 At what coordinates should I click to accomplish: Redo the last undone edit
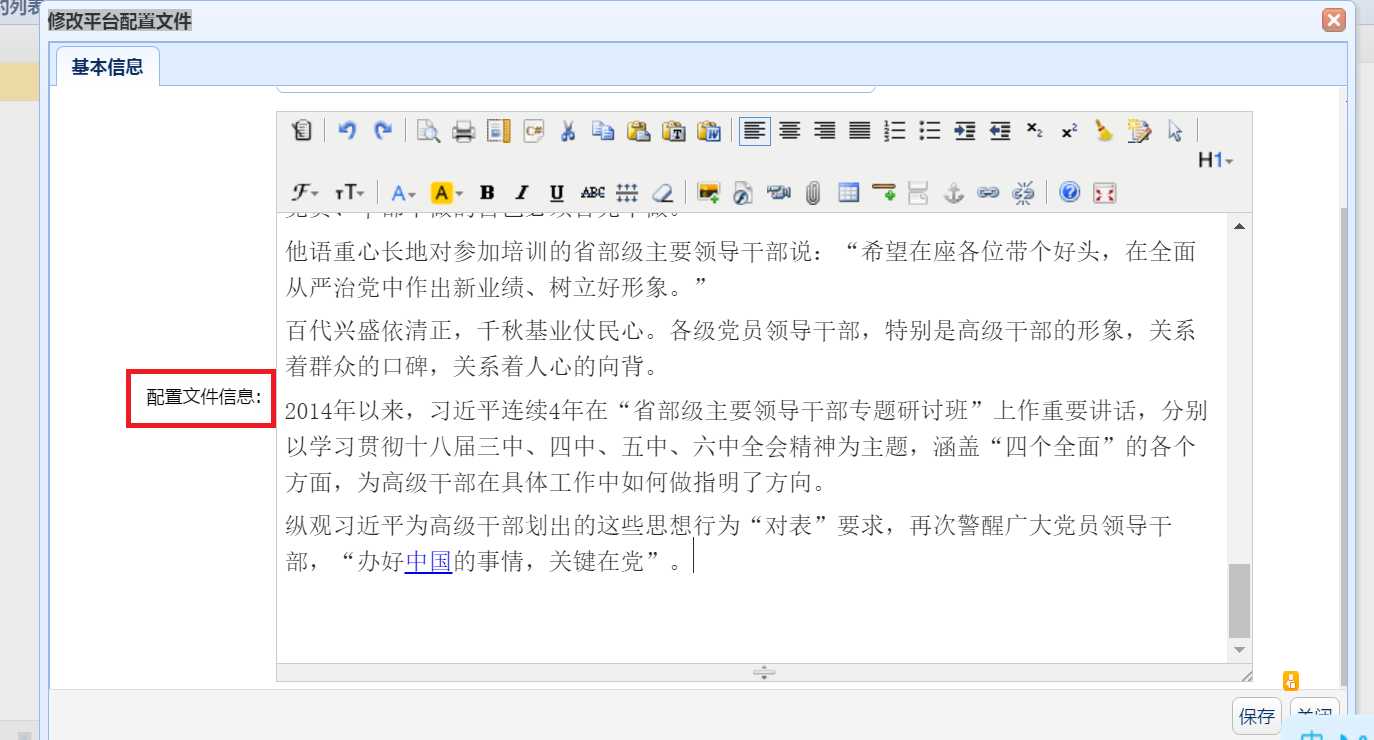(382, 131)
